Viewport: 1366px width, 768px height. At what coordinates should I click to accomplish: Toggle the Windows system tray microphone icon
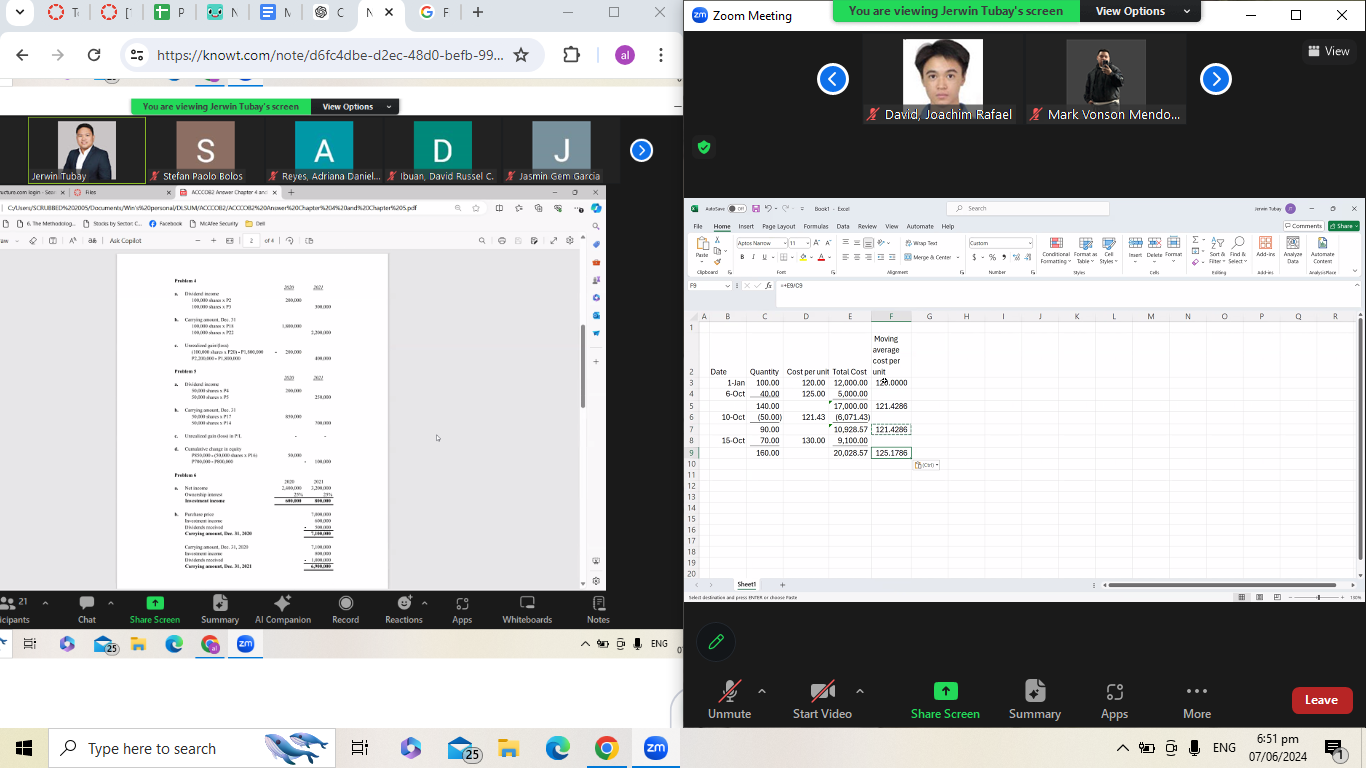1195,748
